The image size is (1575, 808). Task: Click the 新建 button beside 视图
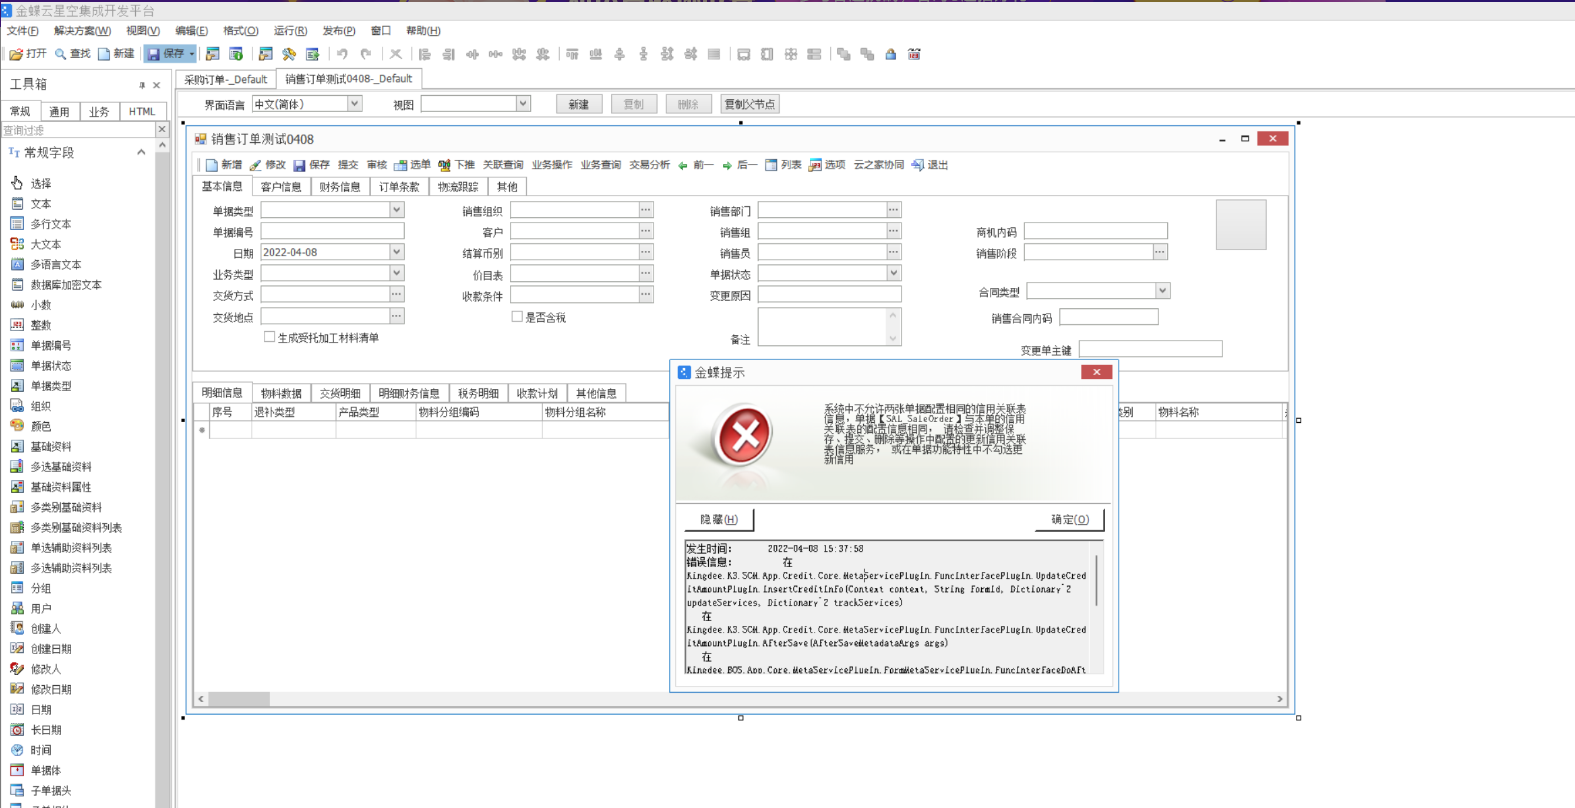pos(579,104)
